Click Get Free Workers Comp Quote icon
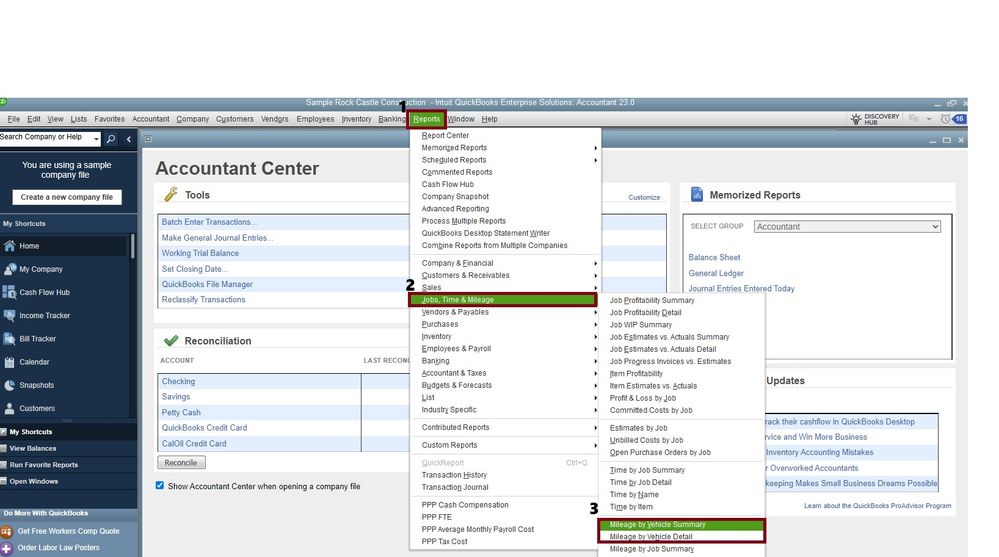This screenshot has width=999, height=557. click(6, 531)
